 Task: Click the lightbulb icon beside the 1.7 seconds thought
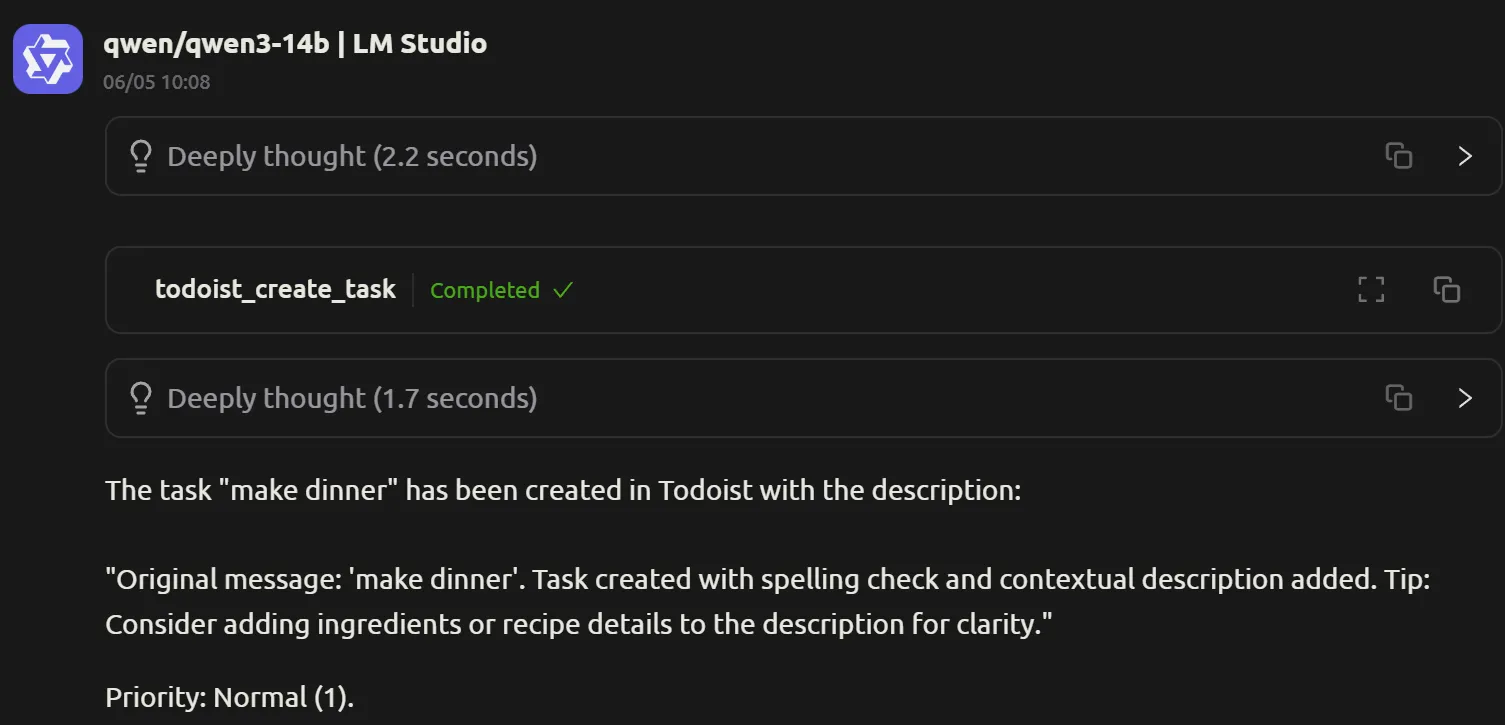click(x=141, y=398)
